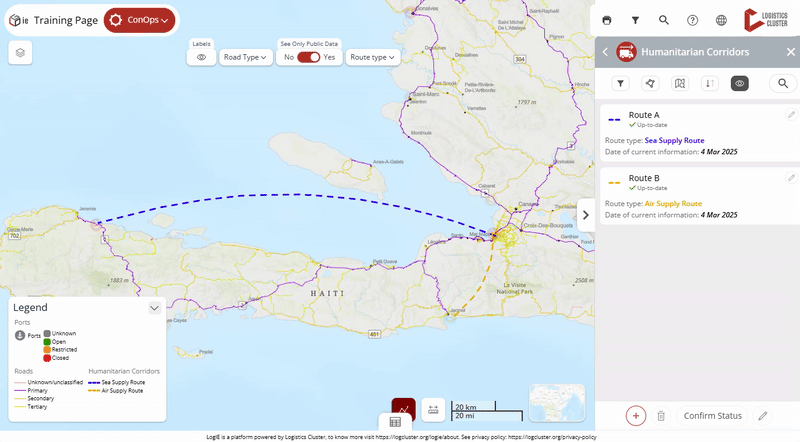This screenshot has height=442, width=800.
Task: Toggle the dark eye visibility button
Action: (x=739, y=84)
